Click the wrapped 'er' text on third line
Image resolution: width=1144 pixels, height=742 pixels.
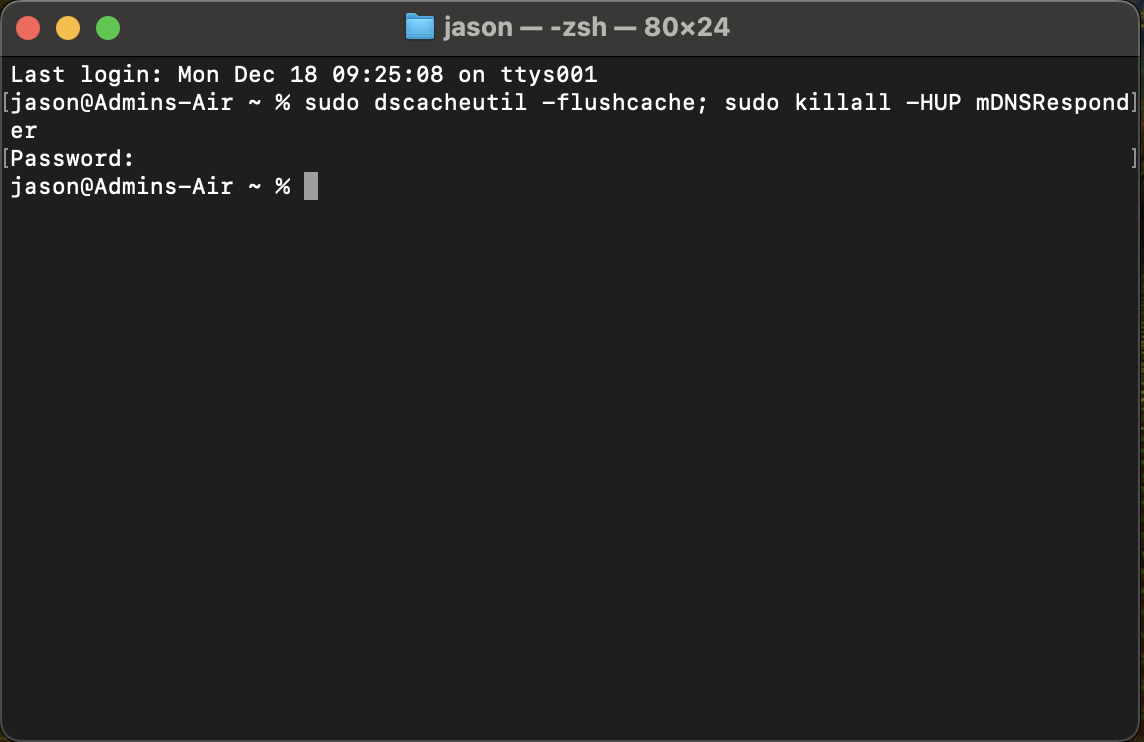[23, 131]
